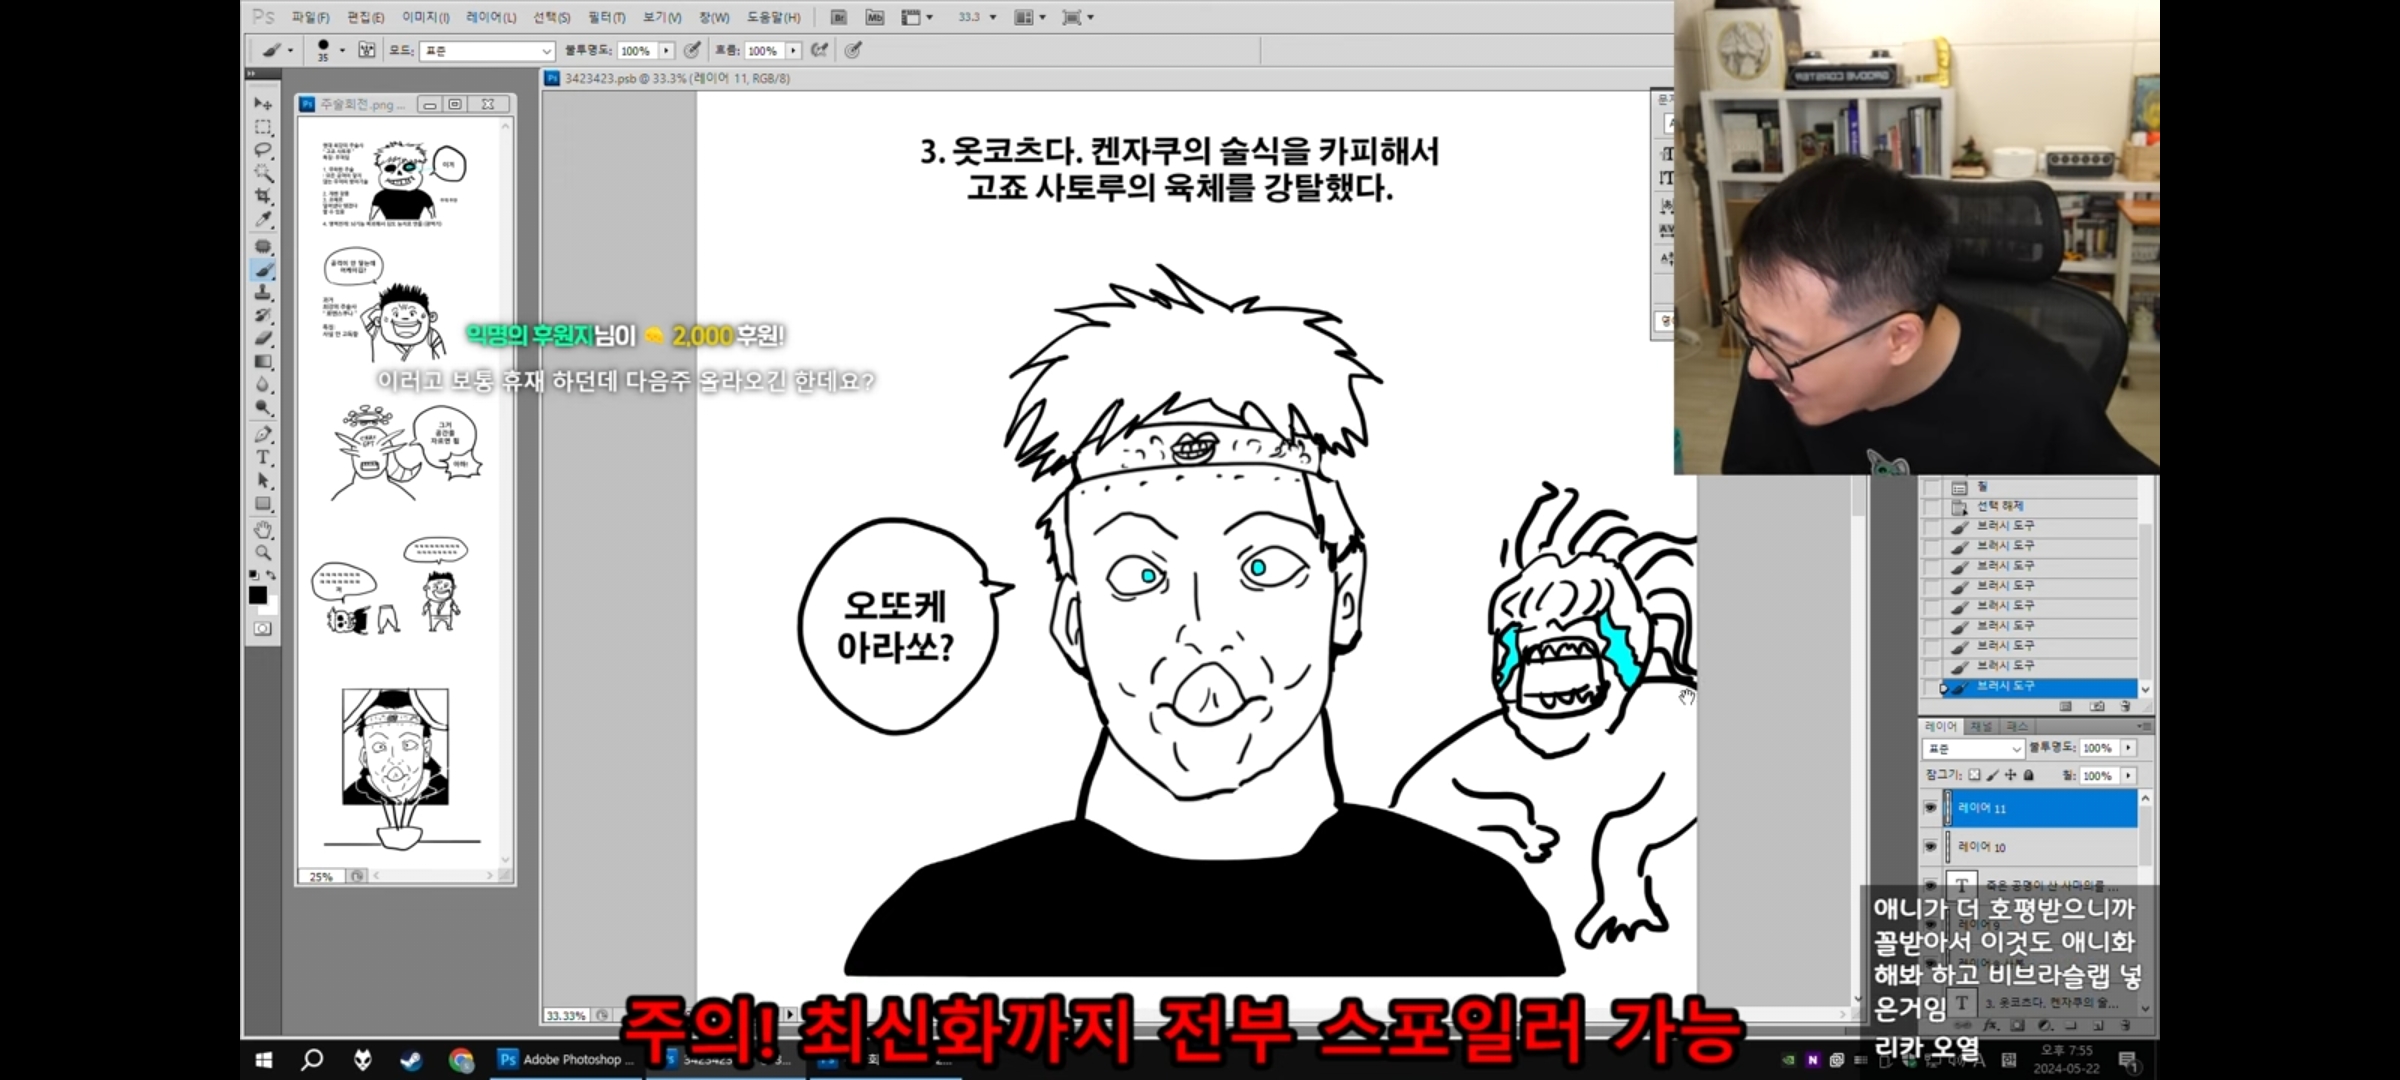Select the Healing Brush tool
Image resolution: width=2400 pixels, height=1080 pixels.
pos(263,246)
